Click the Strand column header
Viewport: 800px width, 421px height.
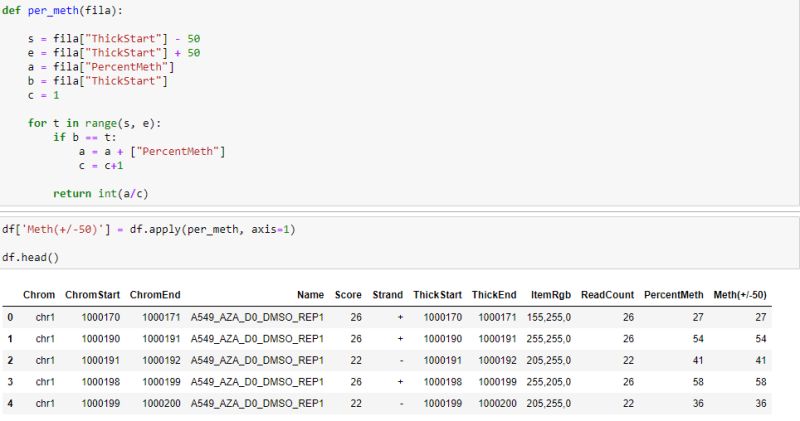click(x=387, y=294)
